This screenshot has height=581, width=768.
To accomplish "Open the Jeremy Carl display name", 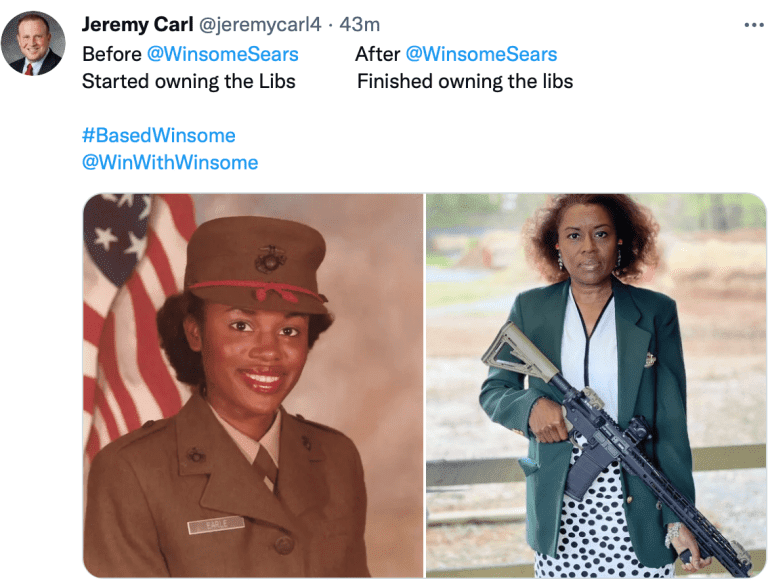I will (x=137, y=24).
